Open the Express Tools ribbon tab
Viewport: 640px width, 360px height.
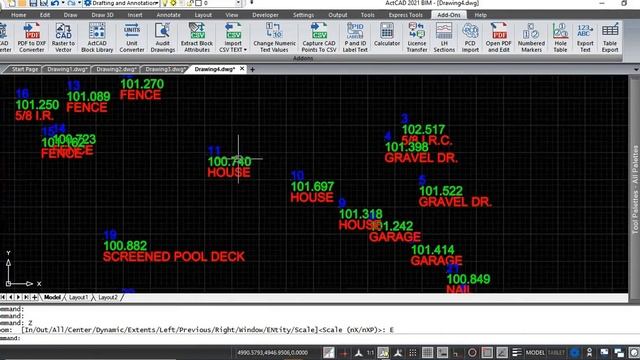click(405, 15)
